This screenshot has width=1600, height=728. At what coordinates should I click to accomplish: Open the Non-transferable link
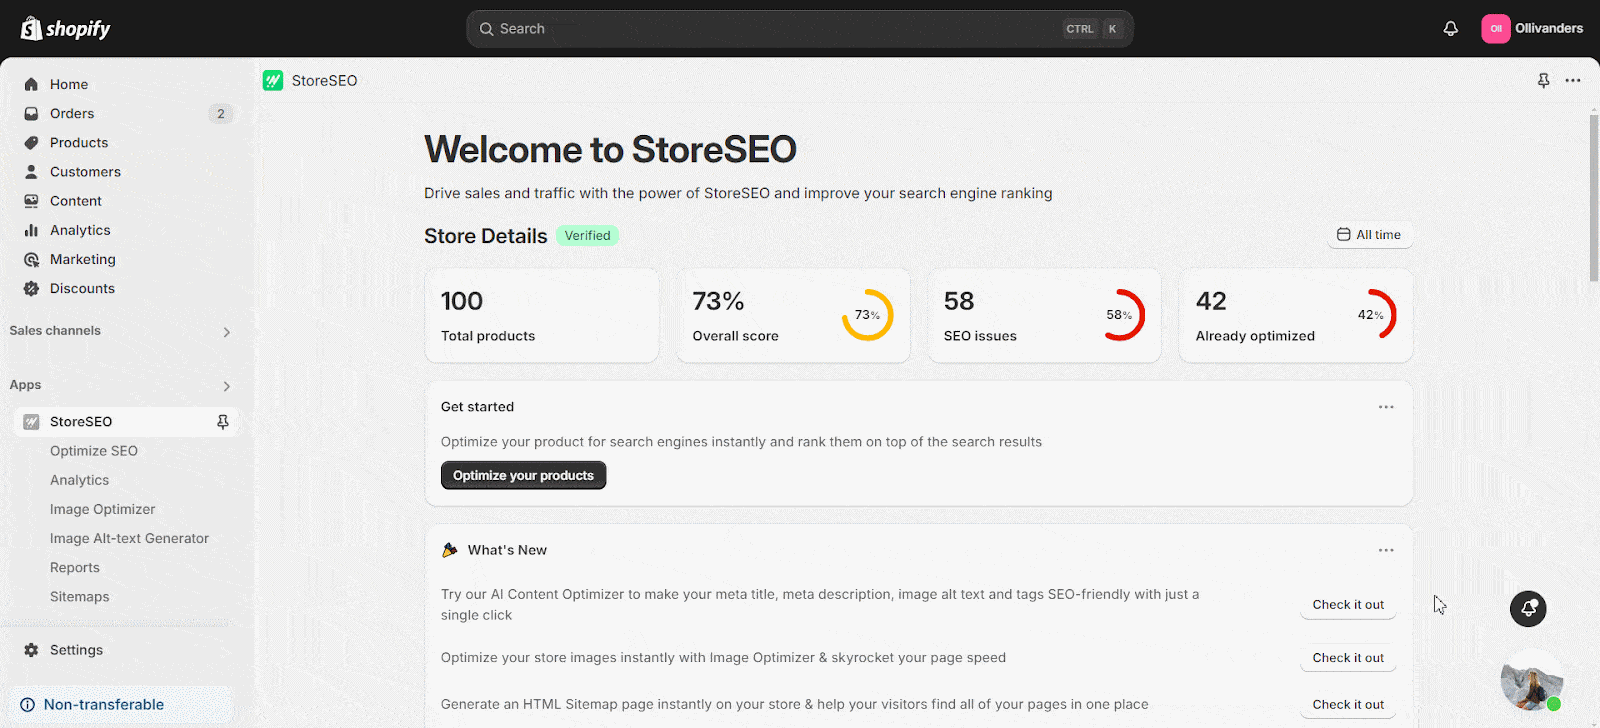point(104,704)
